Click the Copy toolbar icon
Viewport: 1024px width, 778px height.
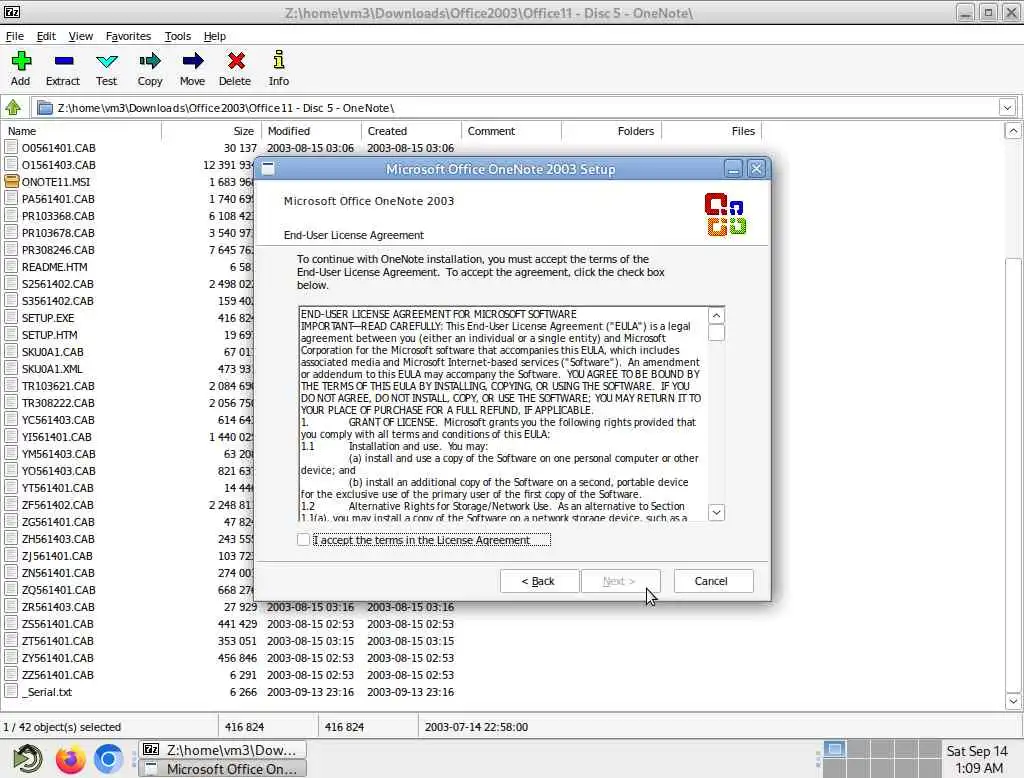click(x=150, y=61)
